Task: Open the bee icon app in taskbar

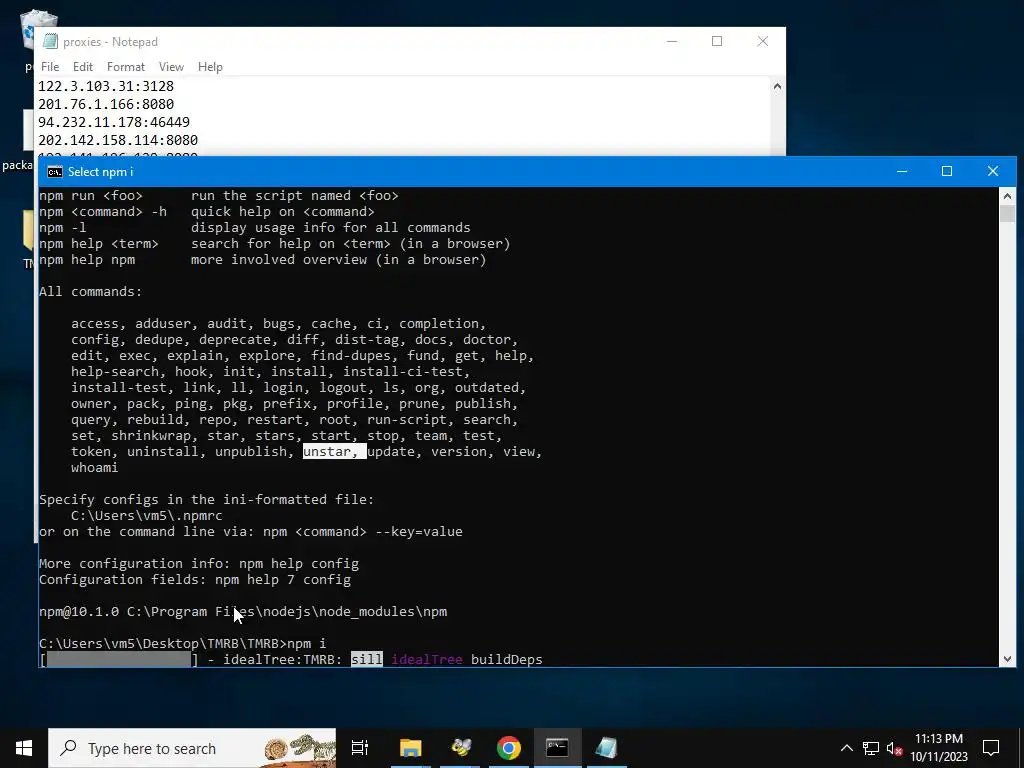Action: pos(460,748)
